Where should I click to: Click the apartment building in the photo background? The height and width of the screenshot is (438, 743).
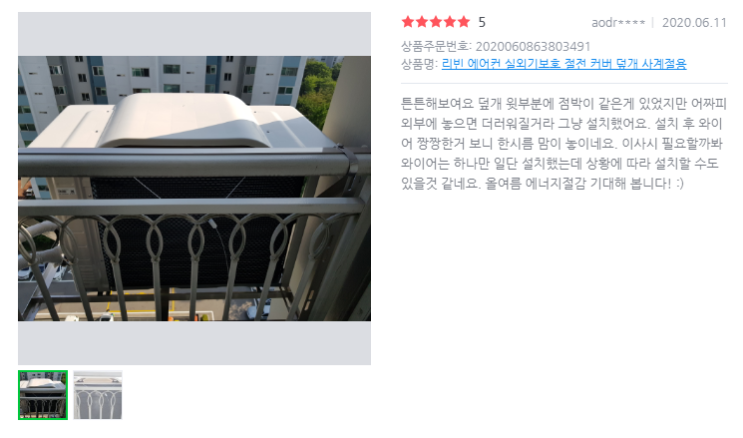pyautogui.click(x=156, y=78)
